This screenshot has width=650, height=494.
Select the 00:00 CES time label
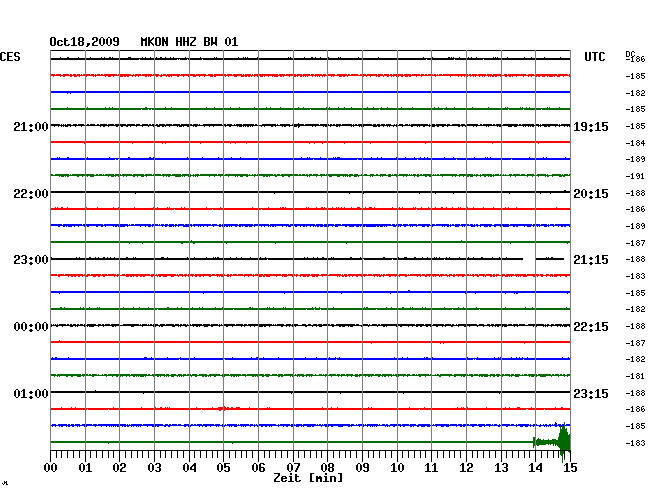(x=31, y=327)
